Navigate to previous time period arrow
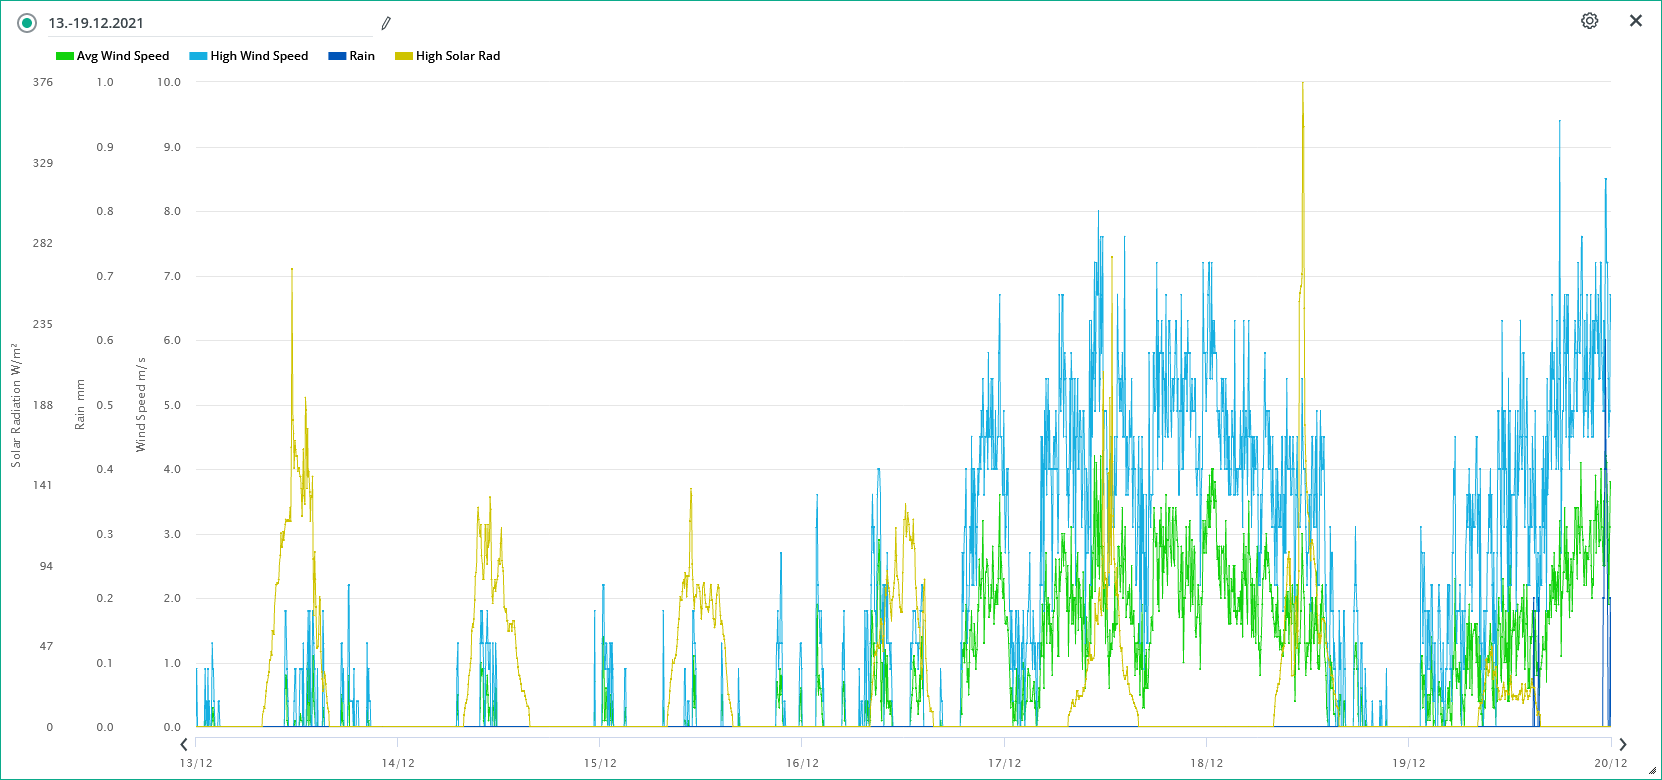 tap(184, 744)
